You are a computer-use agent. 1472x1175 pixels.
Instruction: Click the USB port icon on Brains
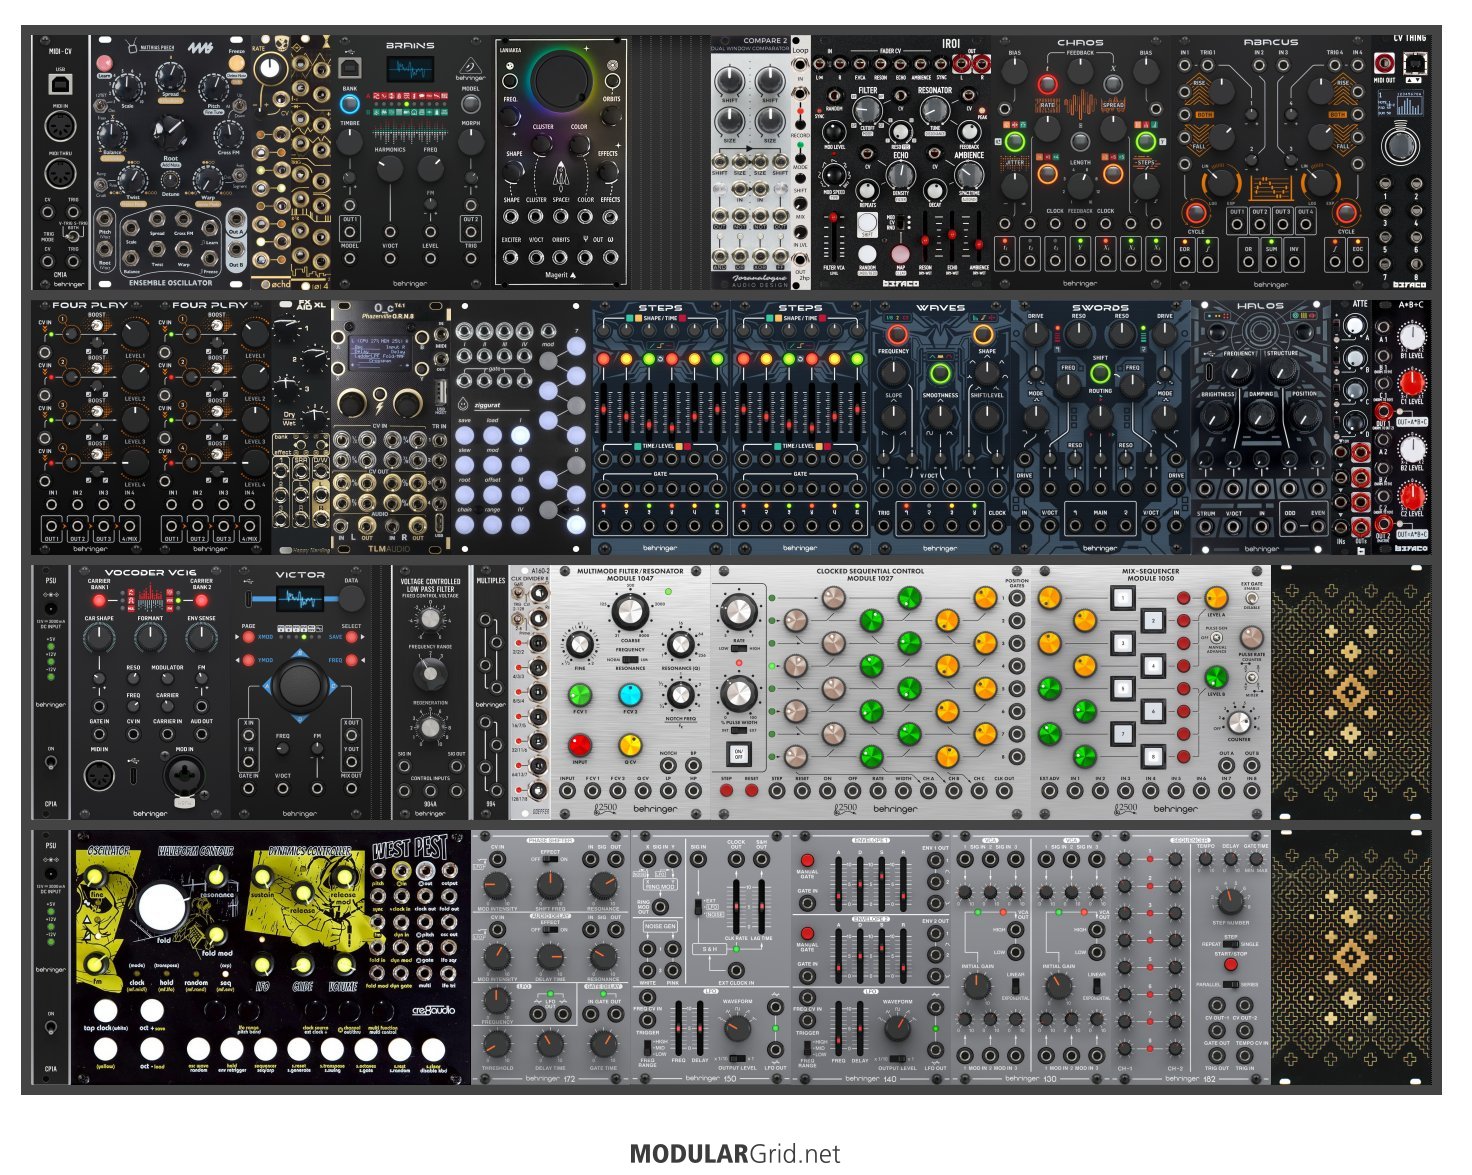click(351, 66)
